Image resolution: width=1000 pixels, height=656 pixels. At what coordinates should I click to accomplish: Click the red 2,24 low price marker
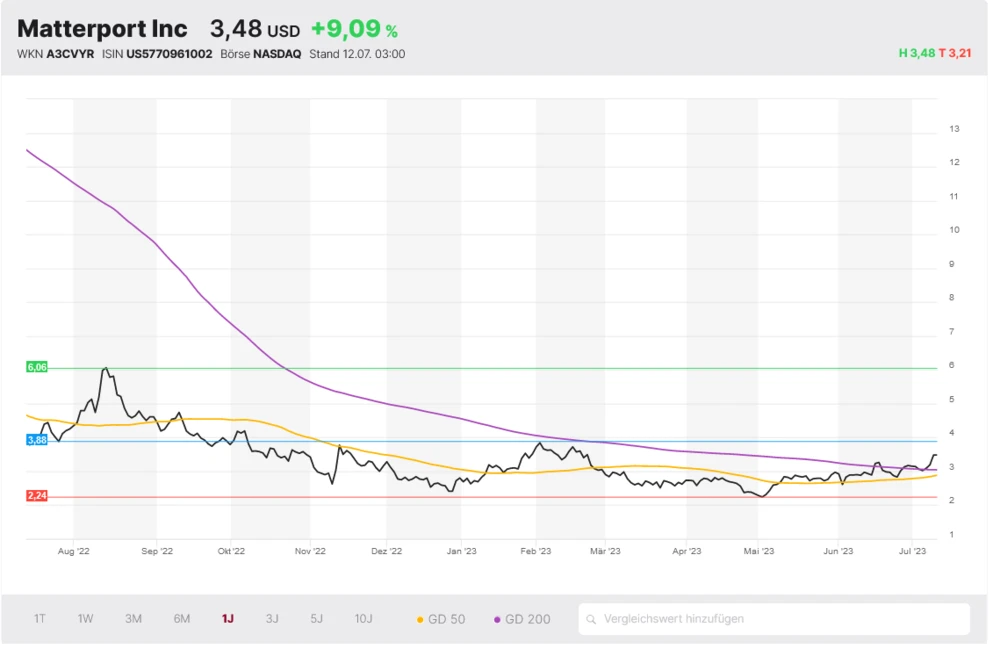click(x=37, y=496)
